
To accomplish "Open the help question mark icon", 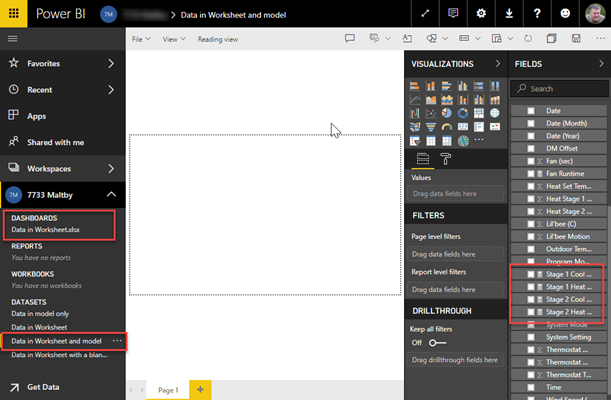I will [537, 14].
